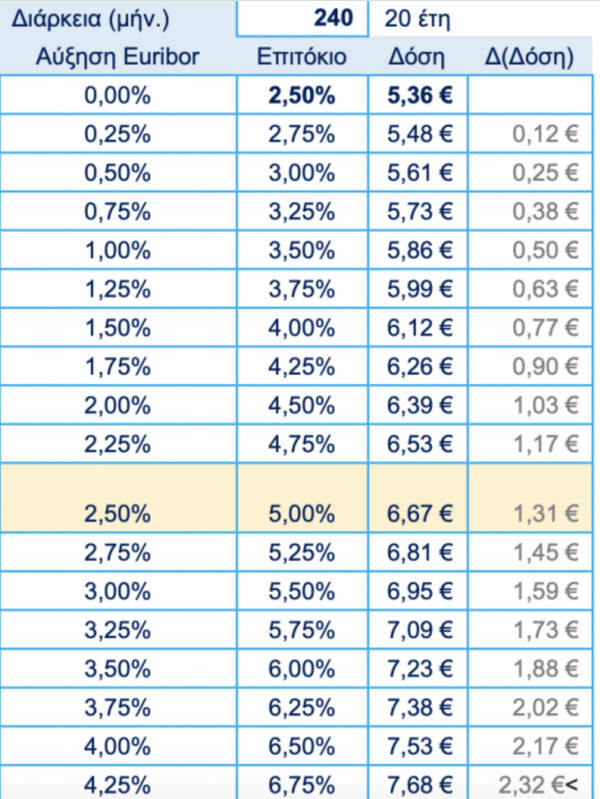600x799 pixels.
Task: Click the 4,00% interest rate cell
Action: (x=301, y=325)
